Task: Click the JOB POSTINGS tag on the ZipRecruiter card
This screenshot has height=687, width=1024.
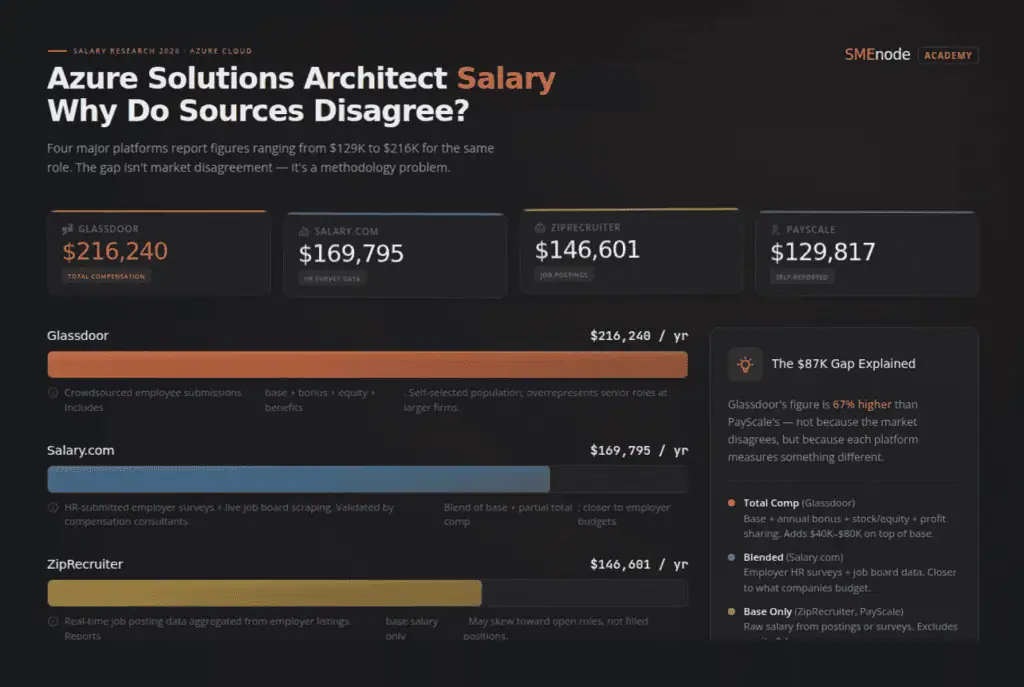Action: pyautogui.click(x=563, y=274)
